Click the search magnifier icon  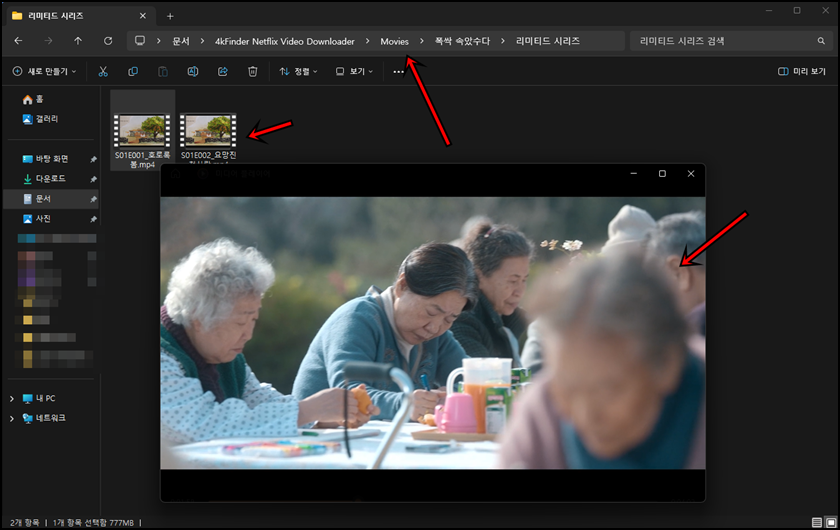[x=821, y=41]
